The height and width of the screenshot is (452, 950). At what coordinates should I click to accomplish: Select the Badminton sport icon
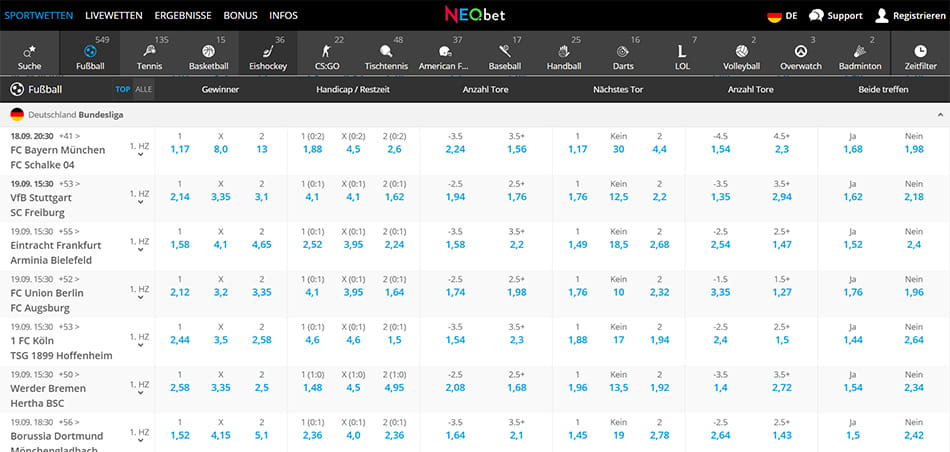(x=860, y=51)
